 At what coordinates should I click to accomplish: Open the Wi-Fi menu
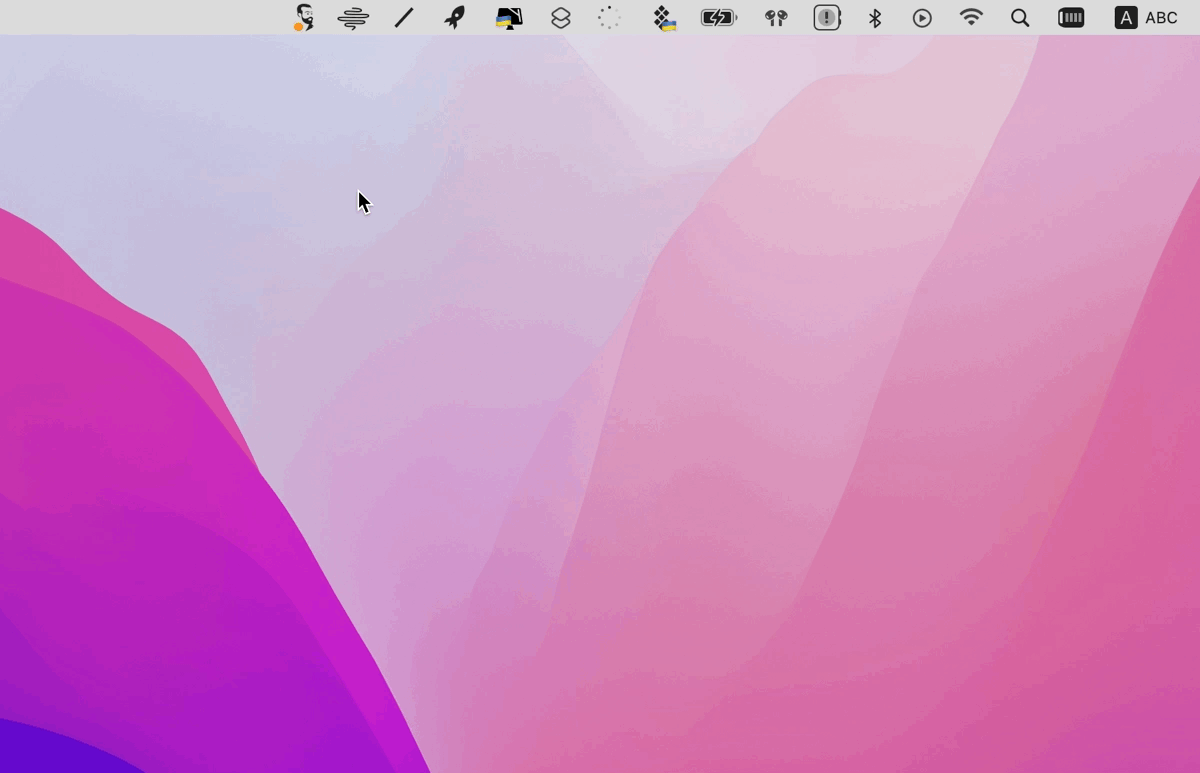click(971, 18)
